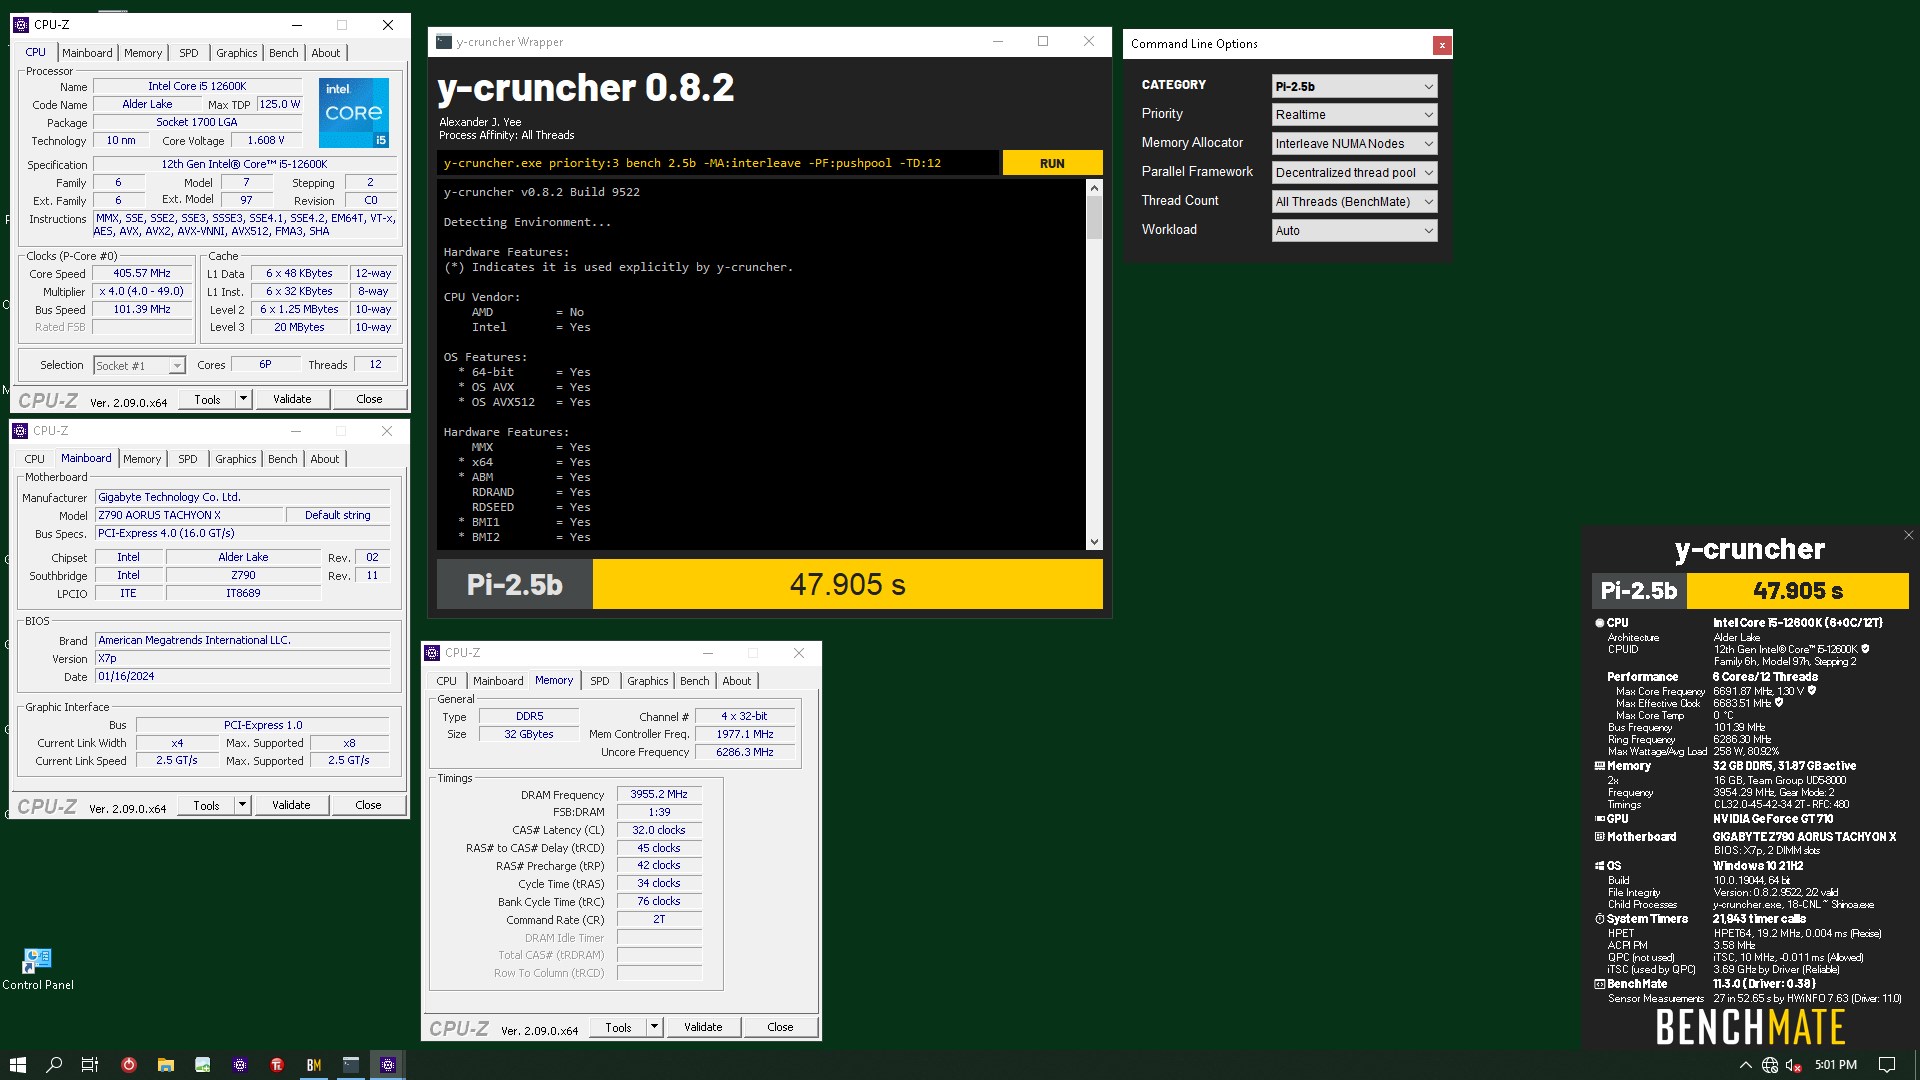Expand the Memory Allocator dropdown
The height and width of the screenshot is (1080, 1920).
(x=1354, y=144)
